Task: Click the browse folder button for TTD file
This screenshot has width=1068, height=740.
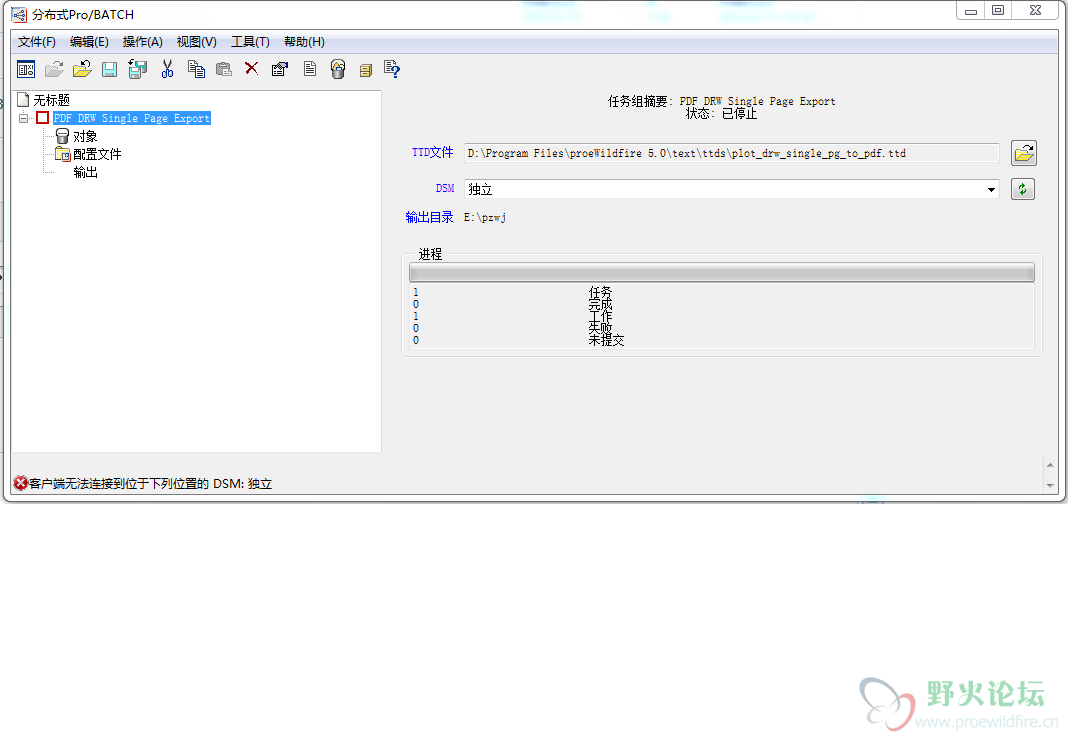Action: (x=1024, y=153)
